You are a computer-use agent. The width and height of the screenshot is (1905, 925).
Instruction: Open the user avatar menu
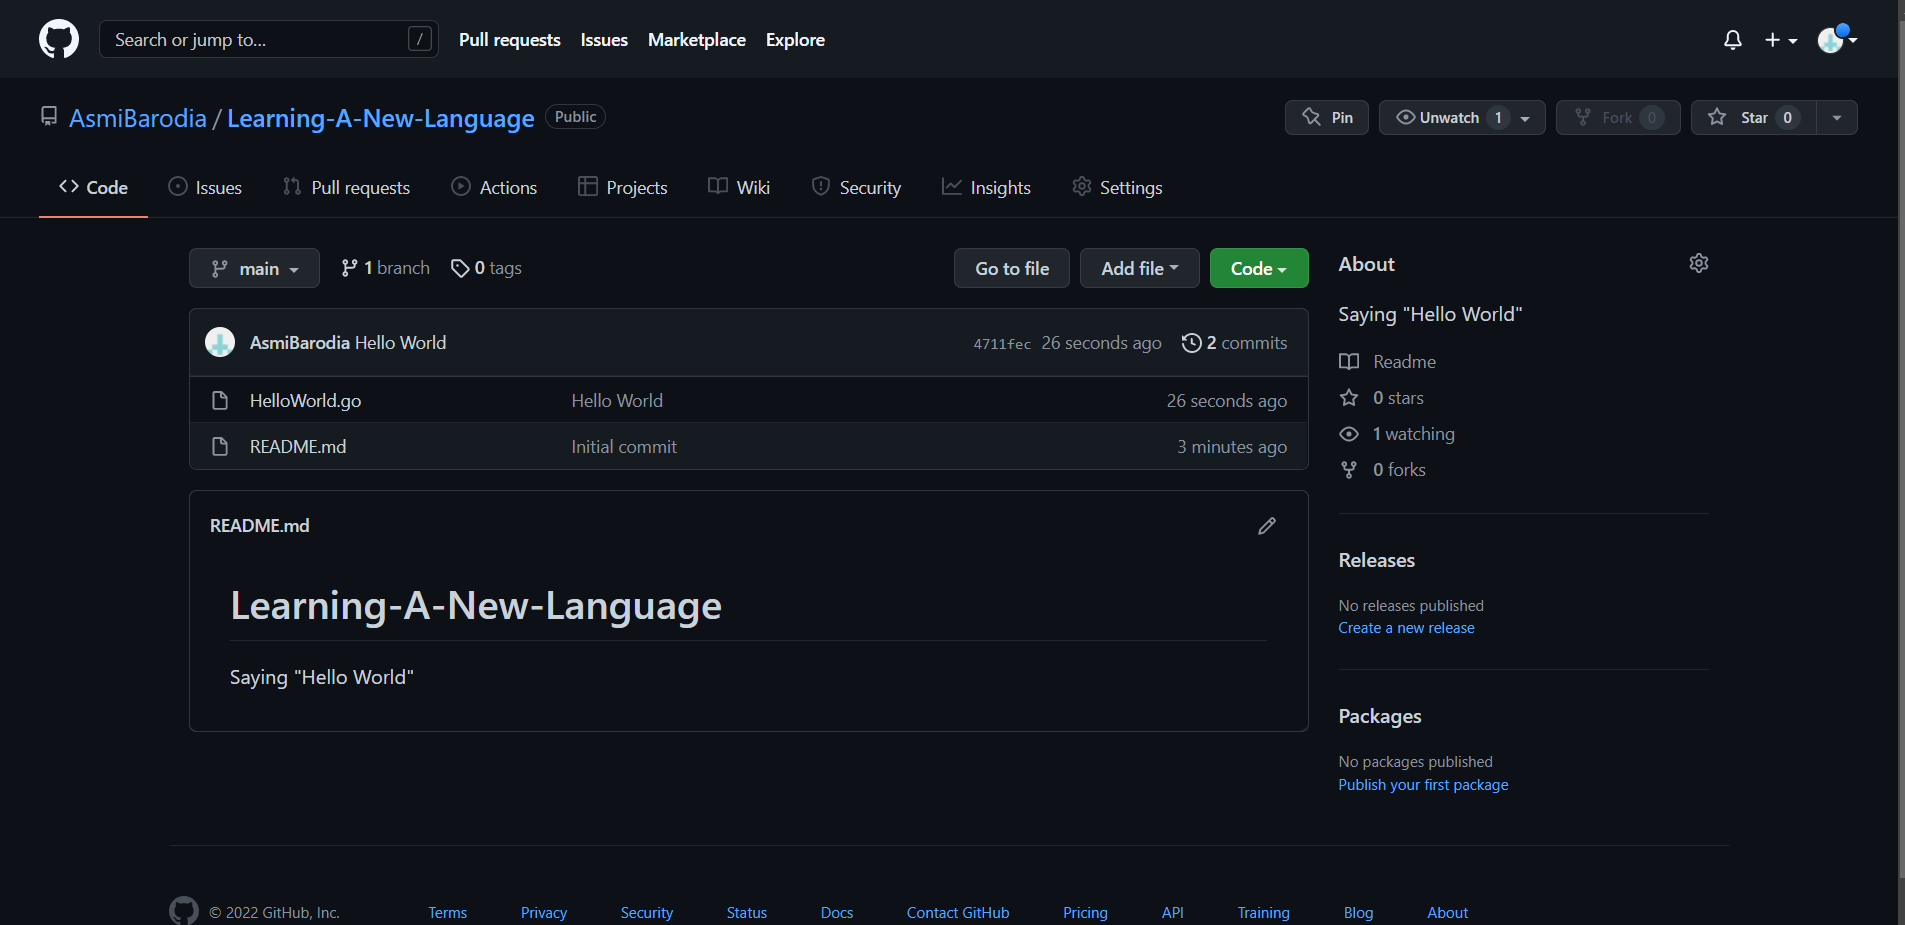coord(1837,39)
